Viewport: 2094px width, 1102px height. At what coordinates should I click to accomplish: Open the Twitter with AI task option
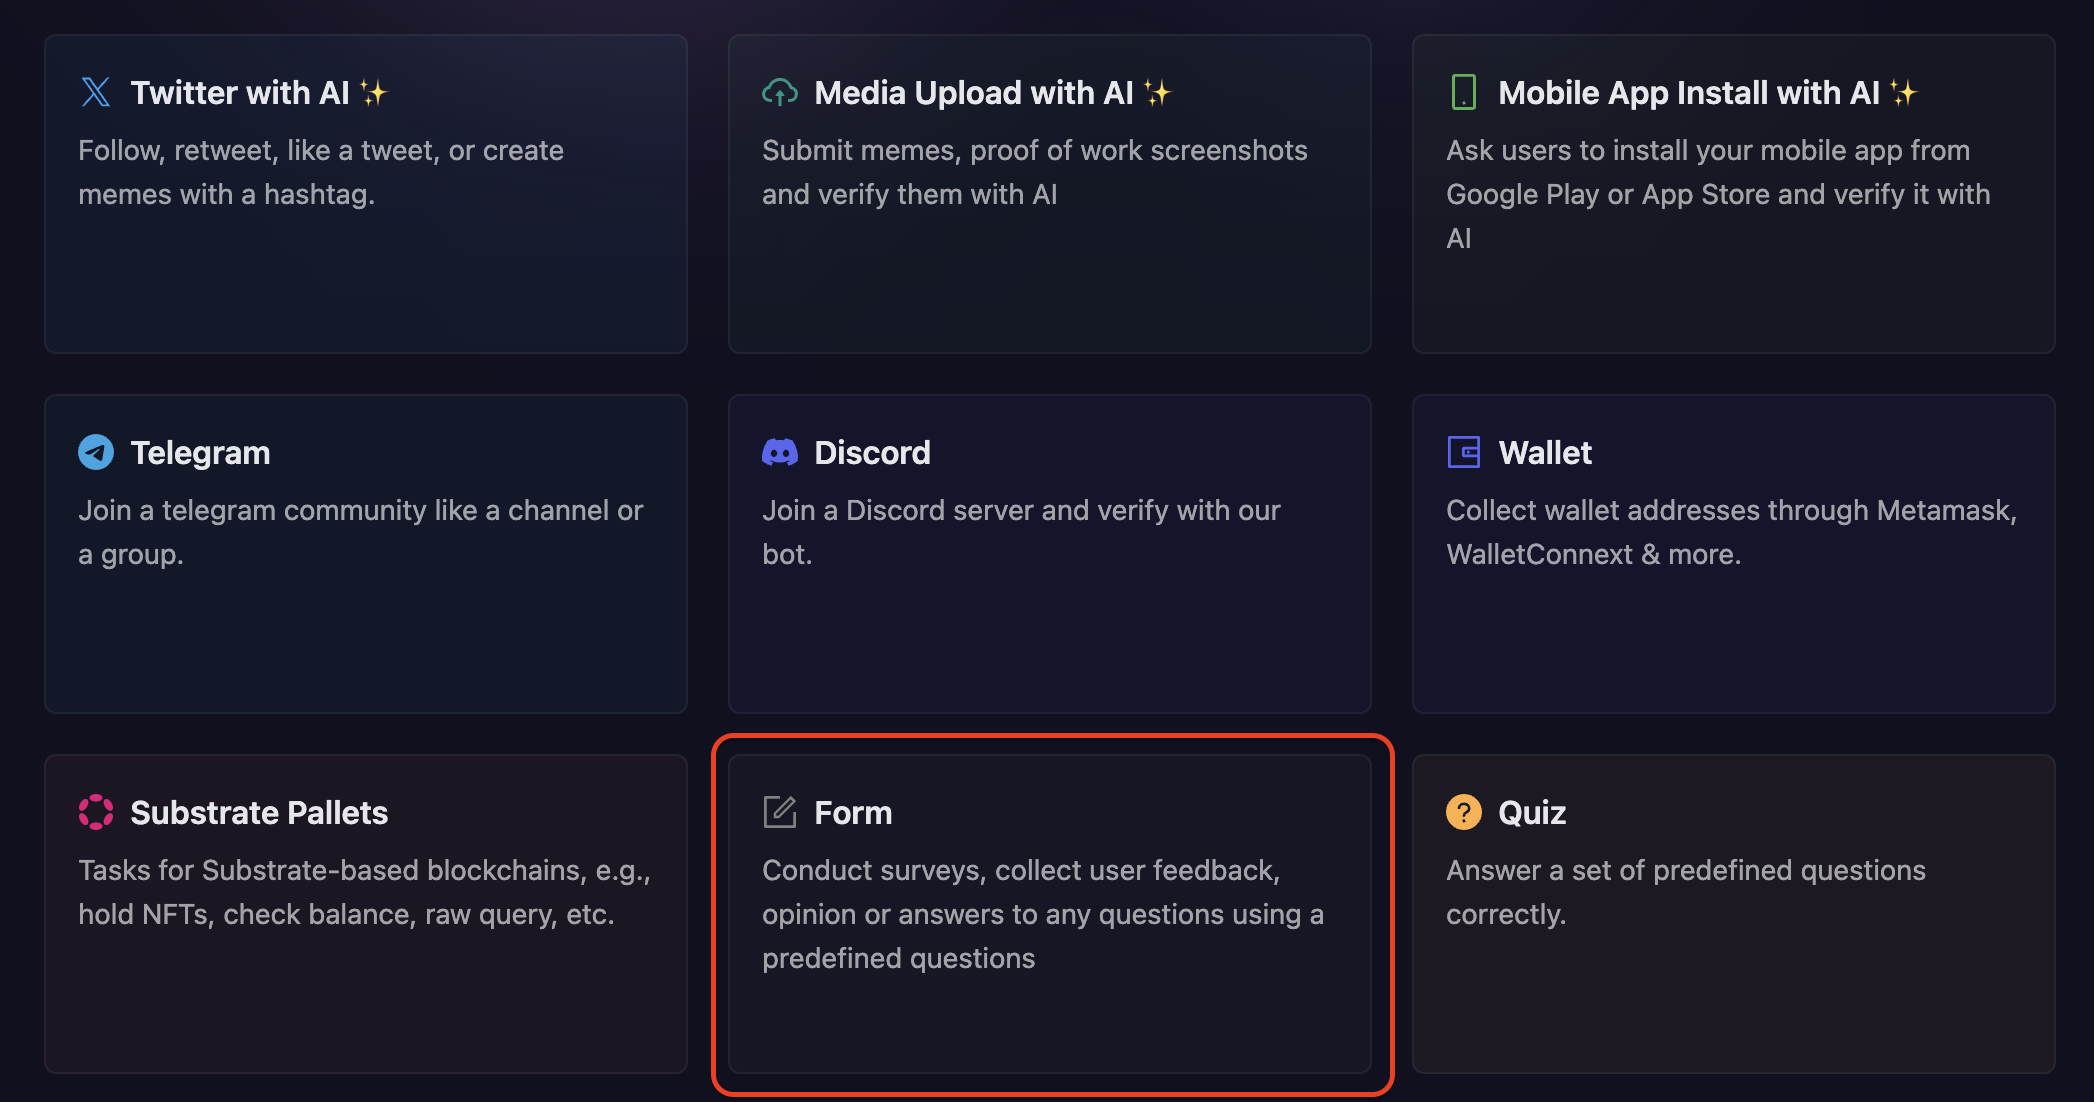pyautogui.click(x=365, y=193)
